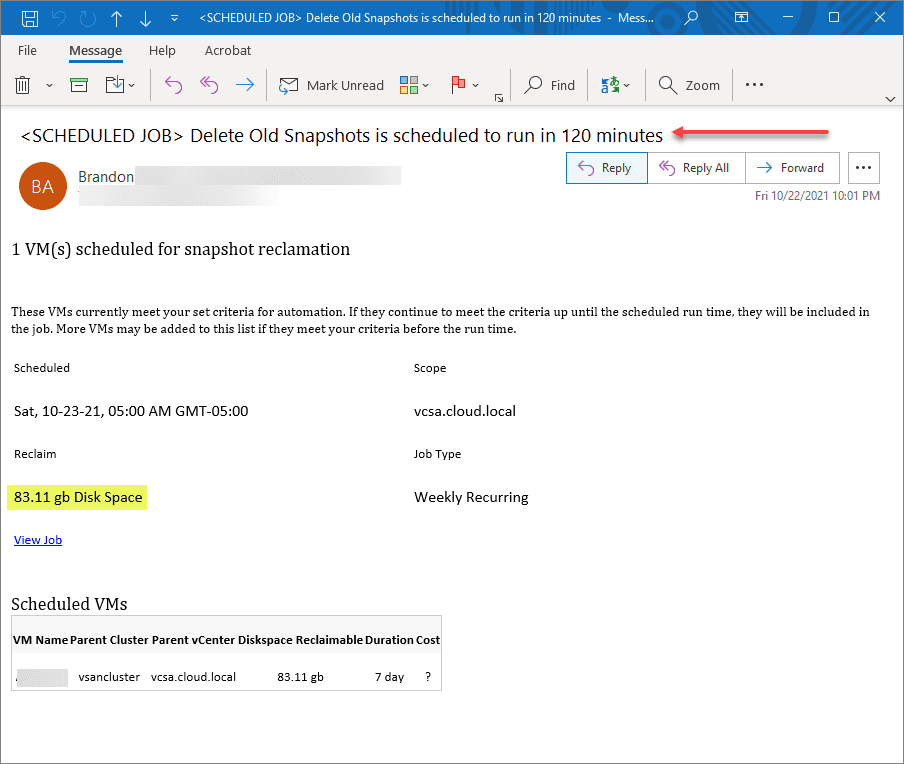
Task: Flag the message using the red flag icon
Action: 458,85
